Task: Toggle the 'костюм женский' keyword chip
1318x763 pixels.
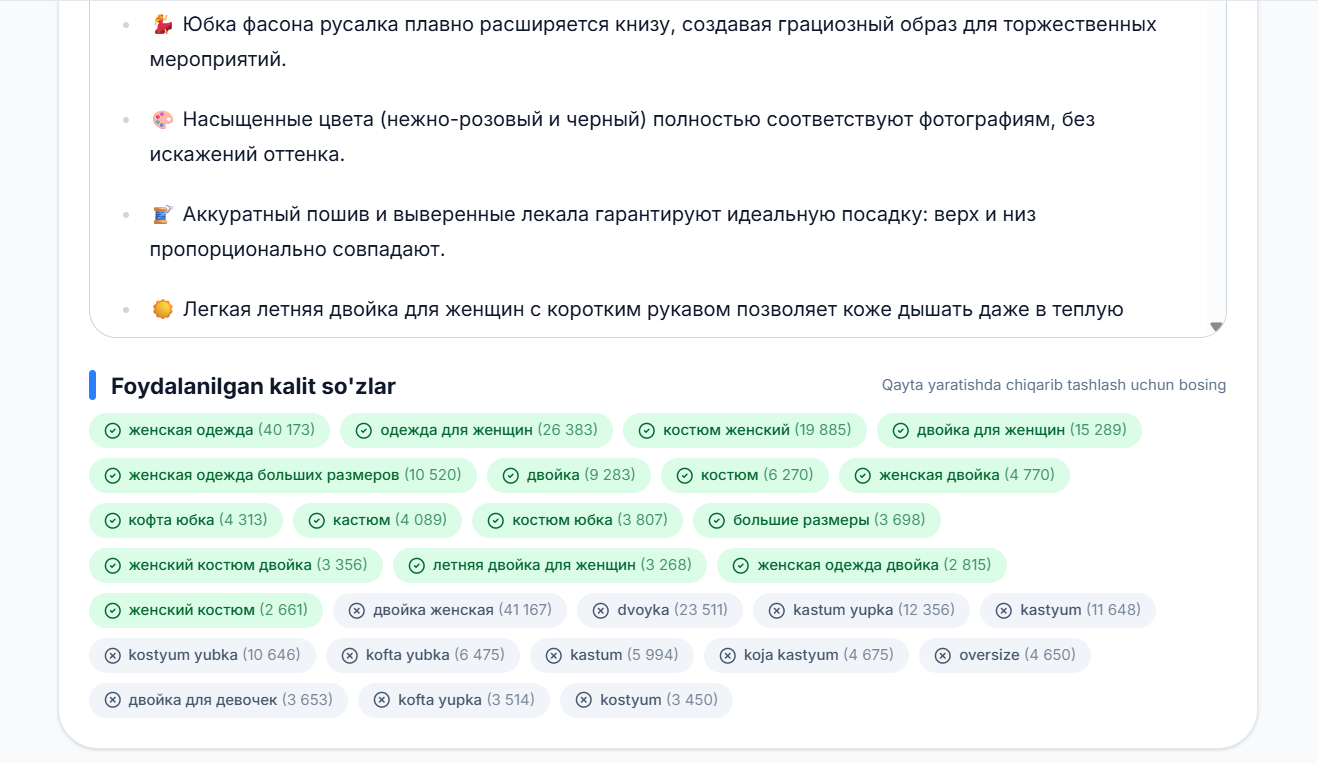Action: [745, 430]
